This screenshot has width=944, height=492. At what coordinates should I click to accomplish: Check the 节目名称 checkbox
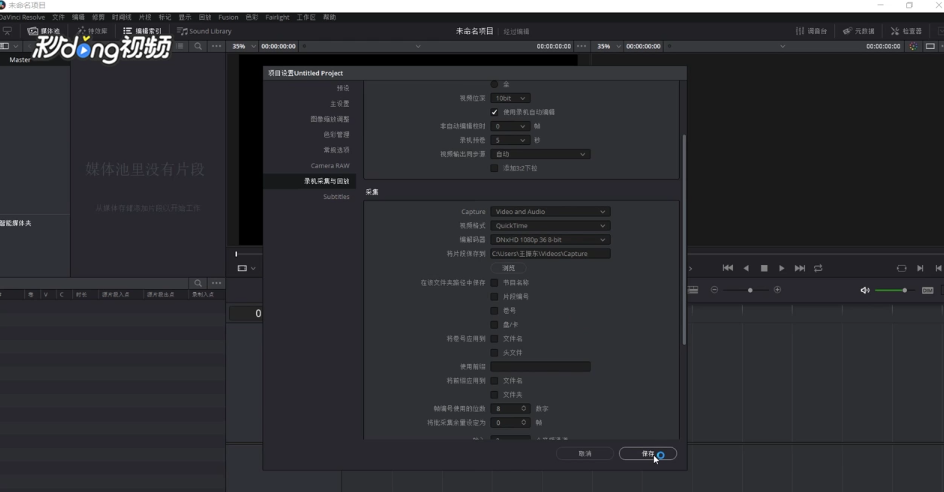[x=494, y=282]
